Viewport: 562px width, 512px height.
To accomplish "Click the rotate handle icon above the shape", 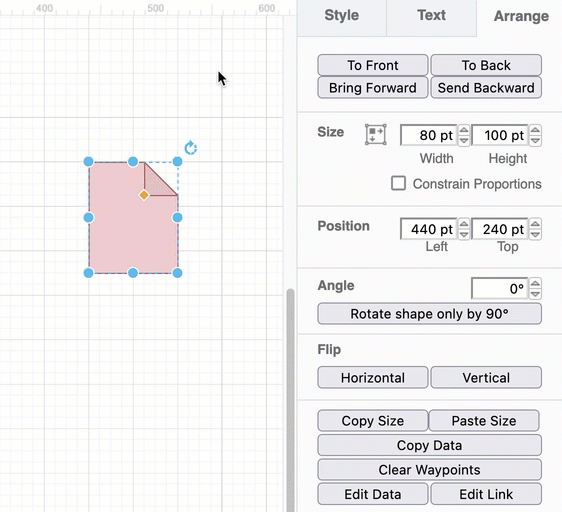I will [x=191, y=148].
